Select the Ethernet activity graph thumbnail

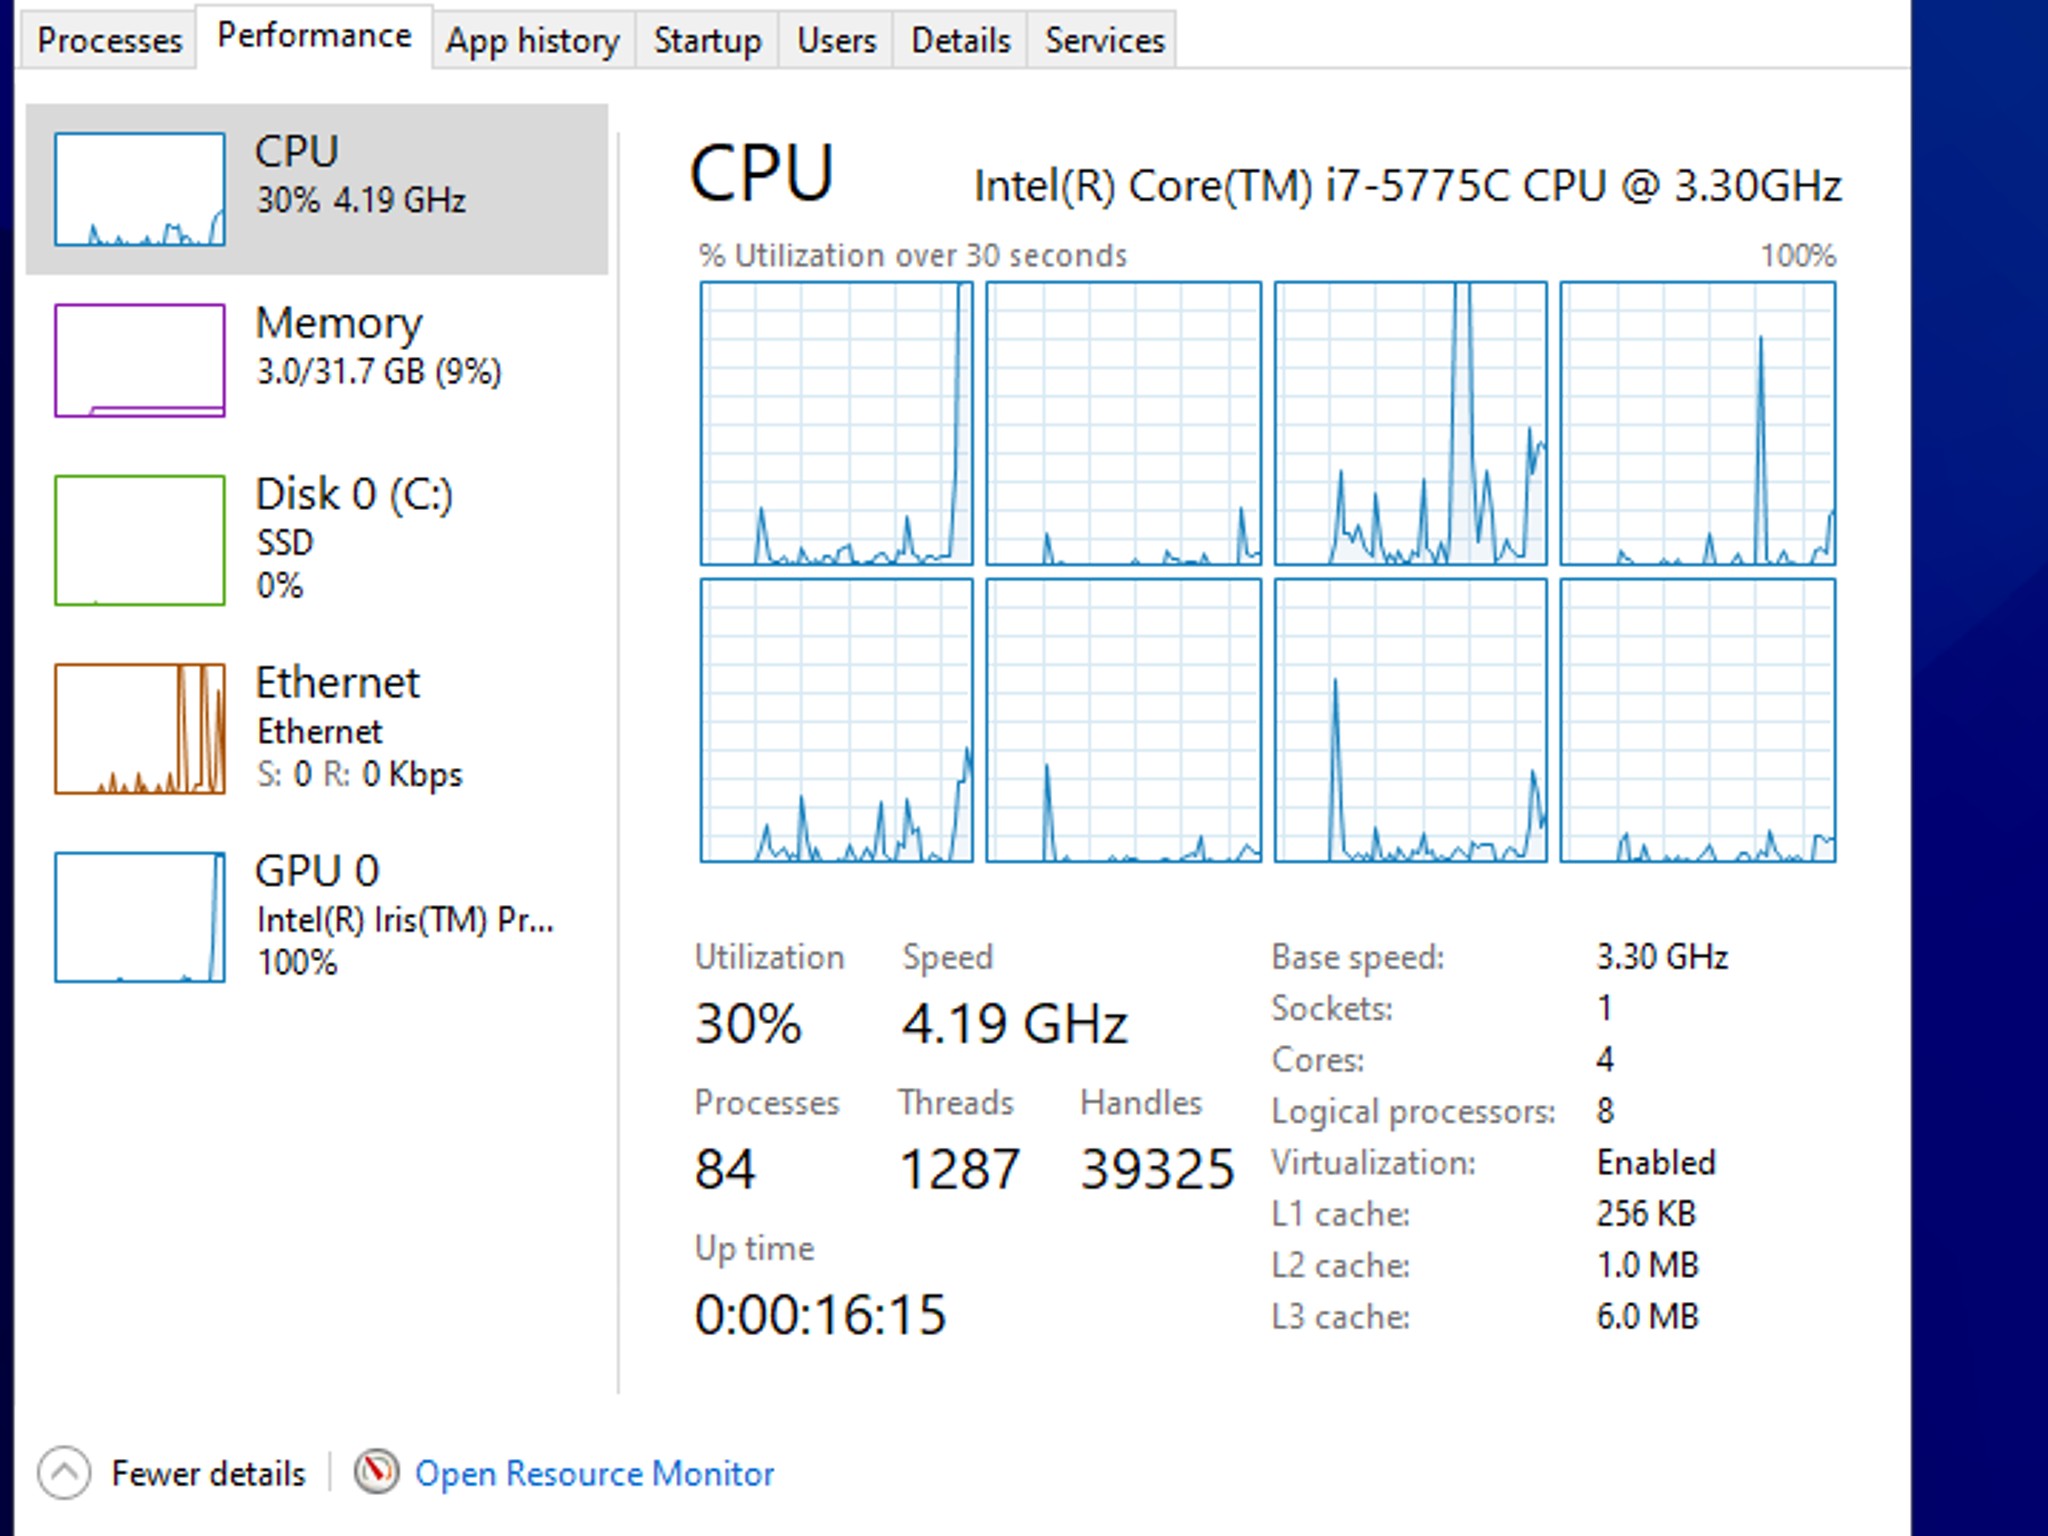click(140, 728)
